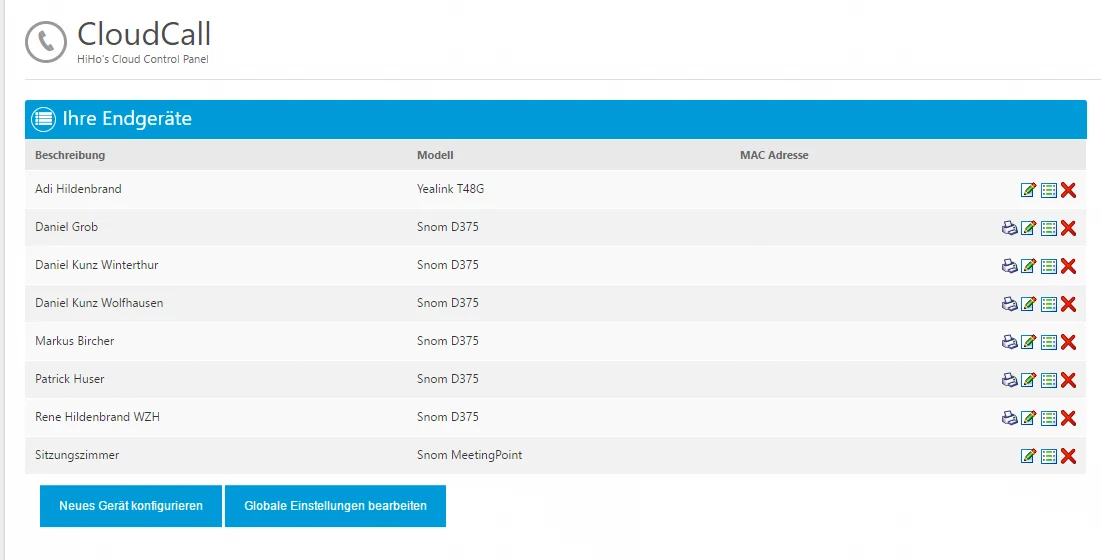Delete the Daniel Grob device
This screenshot has width=1101, height=560.
[1068, 228]
